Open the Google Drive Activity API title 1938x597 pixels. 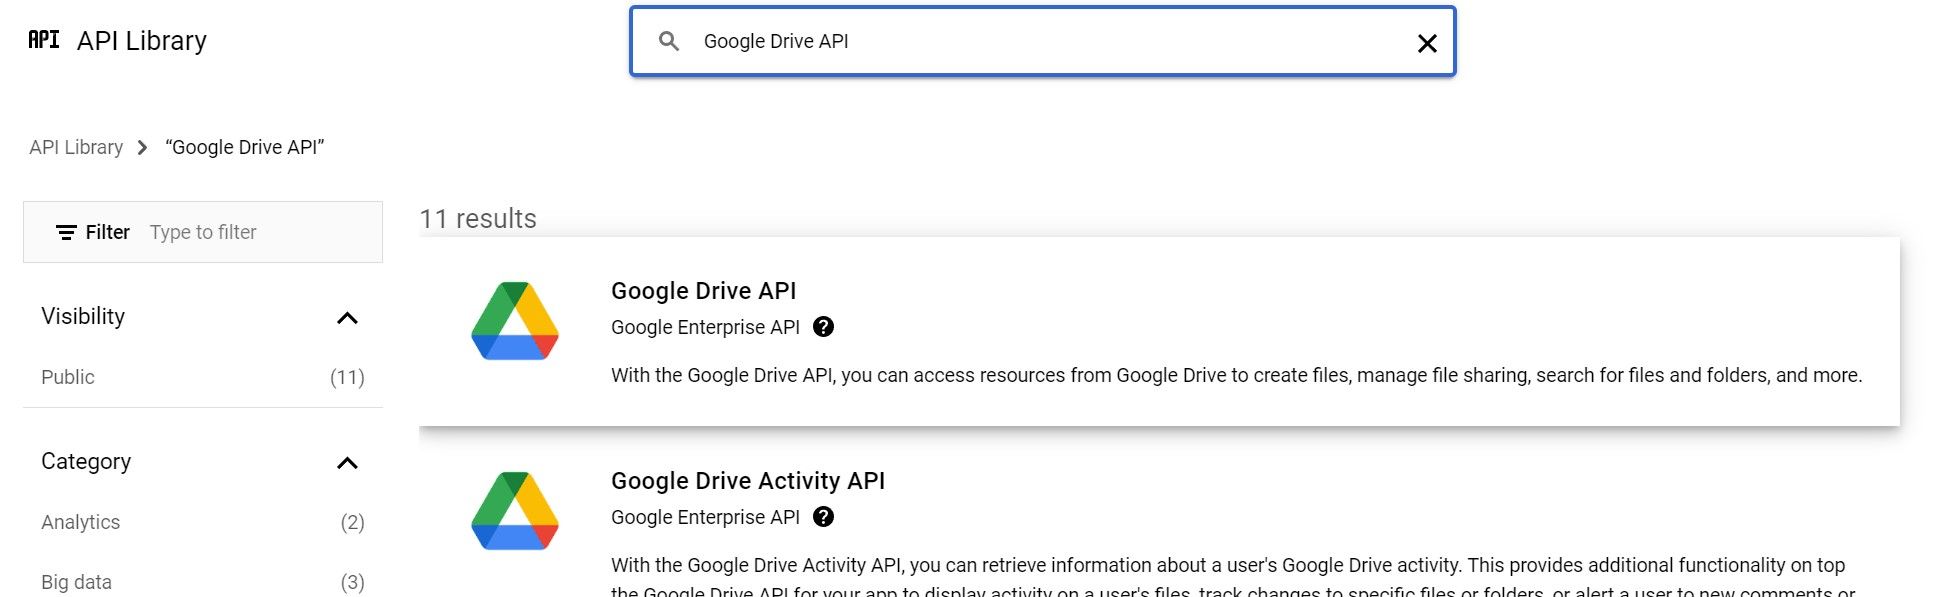pyautogui.click(x=748, y=481)
